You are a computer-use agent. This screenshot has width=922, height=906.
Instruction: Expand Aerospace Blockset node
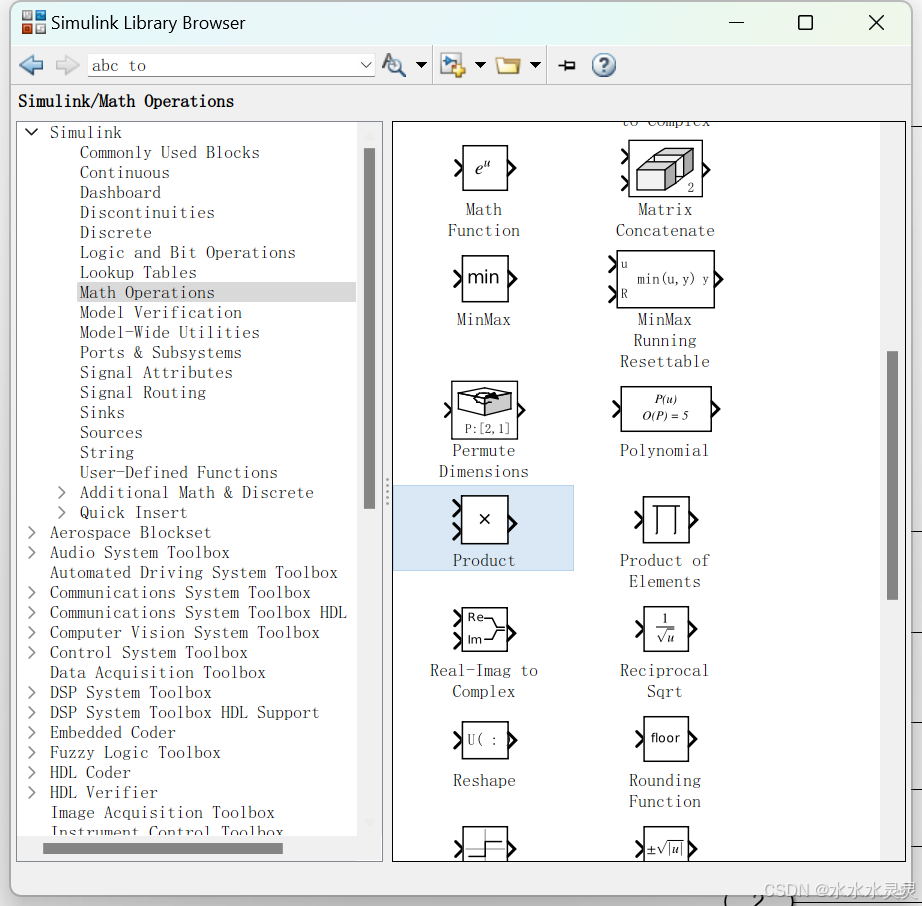pos(32,532)
